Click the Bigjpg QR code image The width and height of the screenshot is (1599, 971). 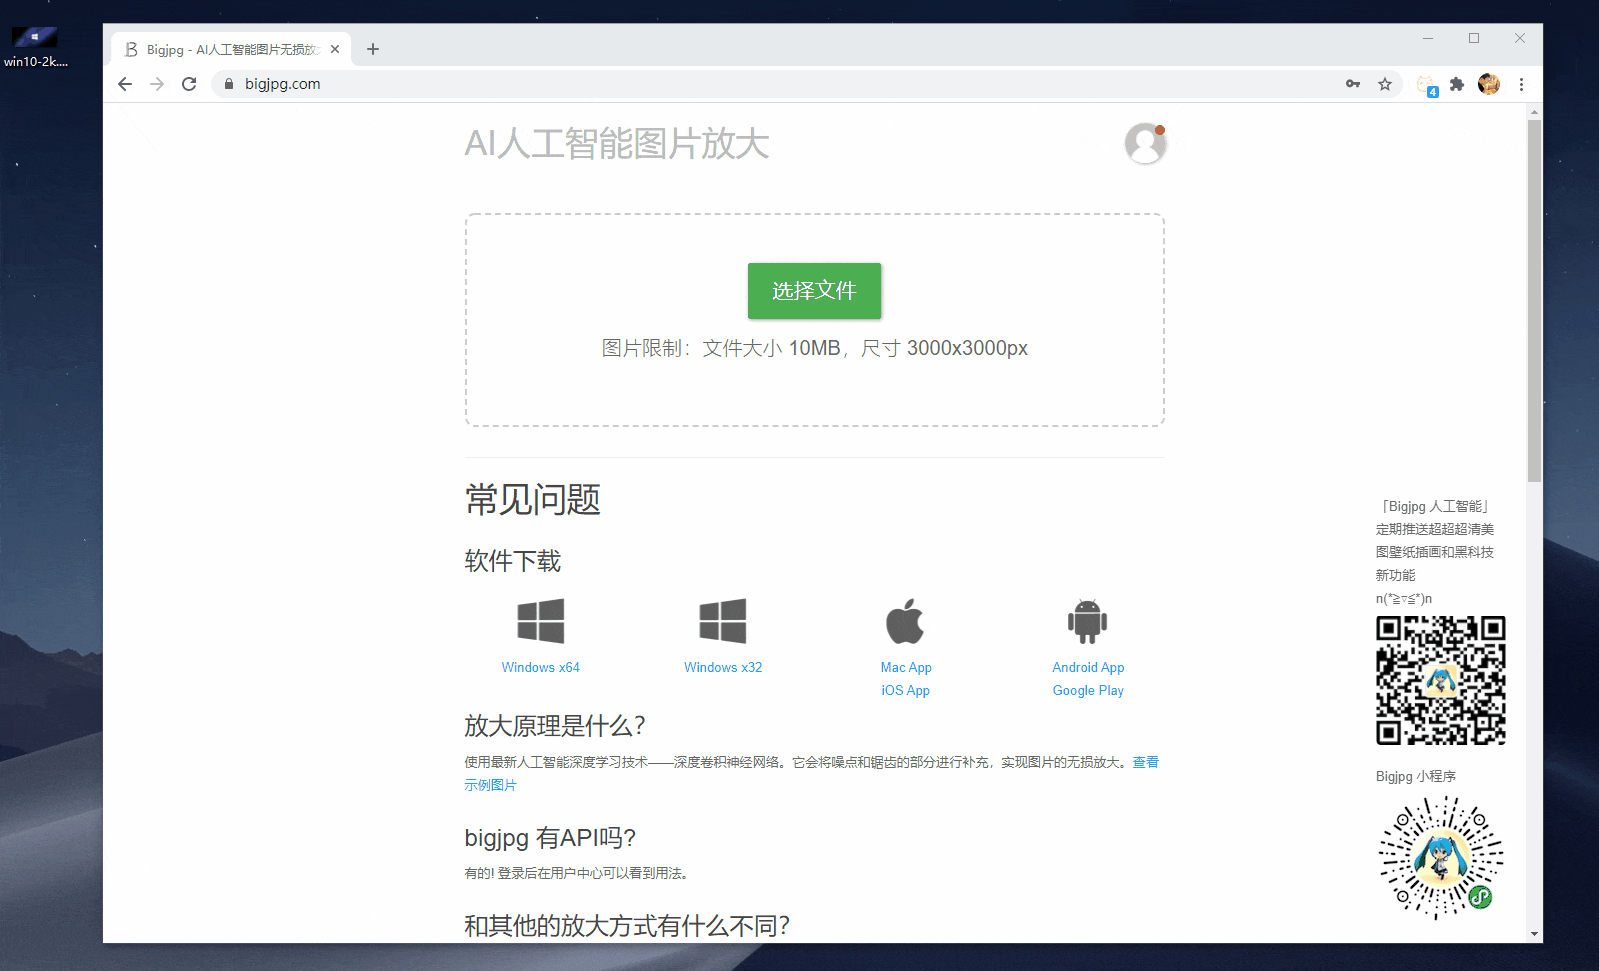coord(1440,680)
